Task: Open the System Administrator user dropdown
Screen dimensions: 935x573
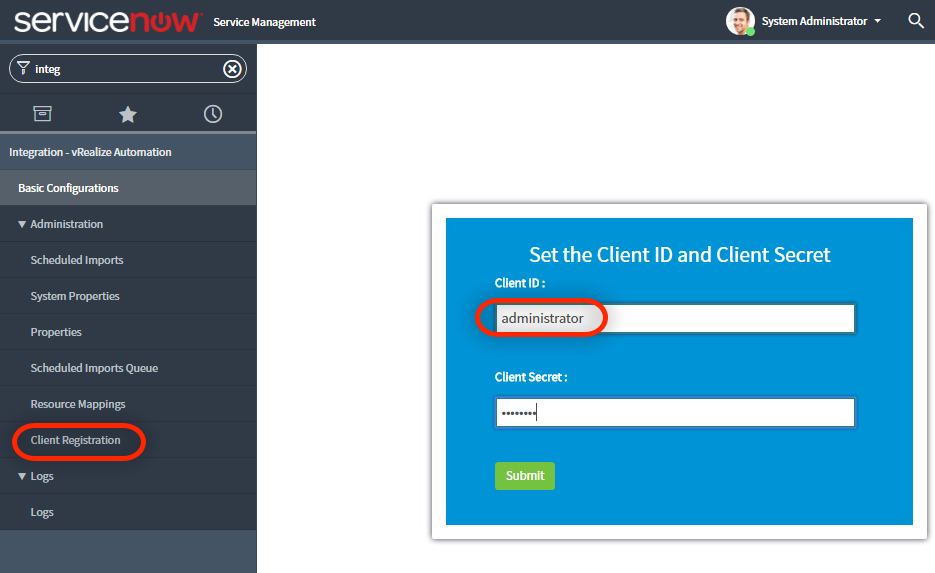Action: point(821,21)
